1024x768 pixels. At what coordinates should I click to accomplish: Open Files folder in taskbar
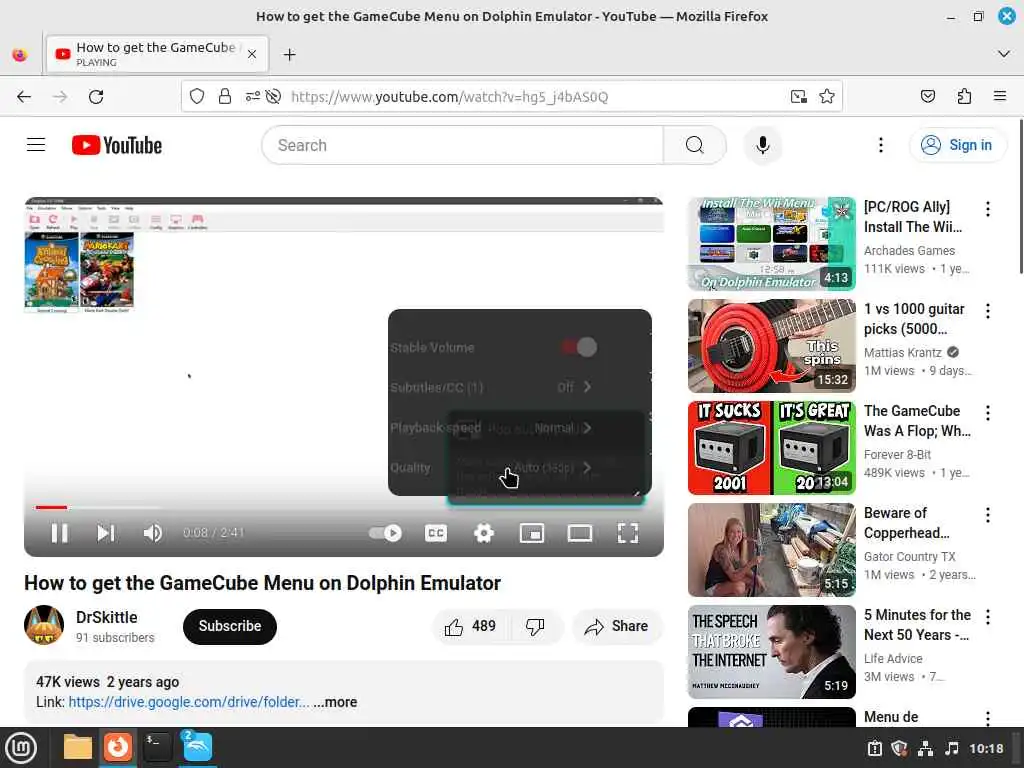click(x=77, y=747)
